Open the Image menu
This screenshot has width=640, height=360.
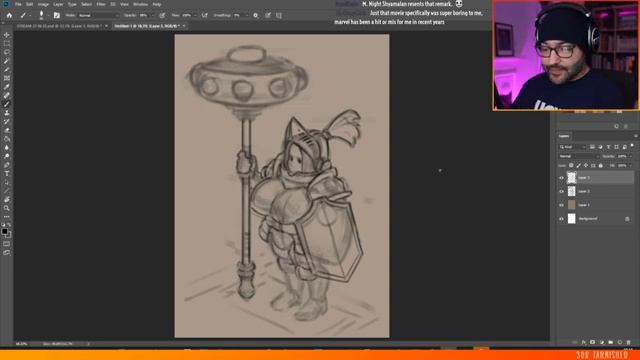[43, 4]
